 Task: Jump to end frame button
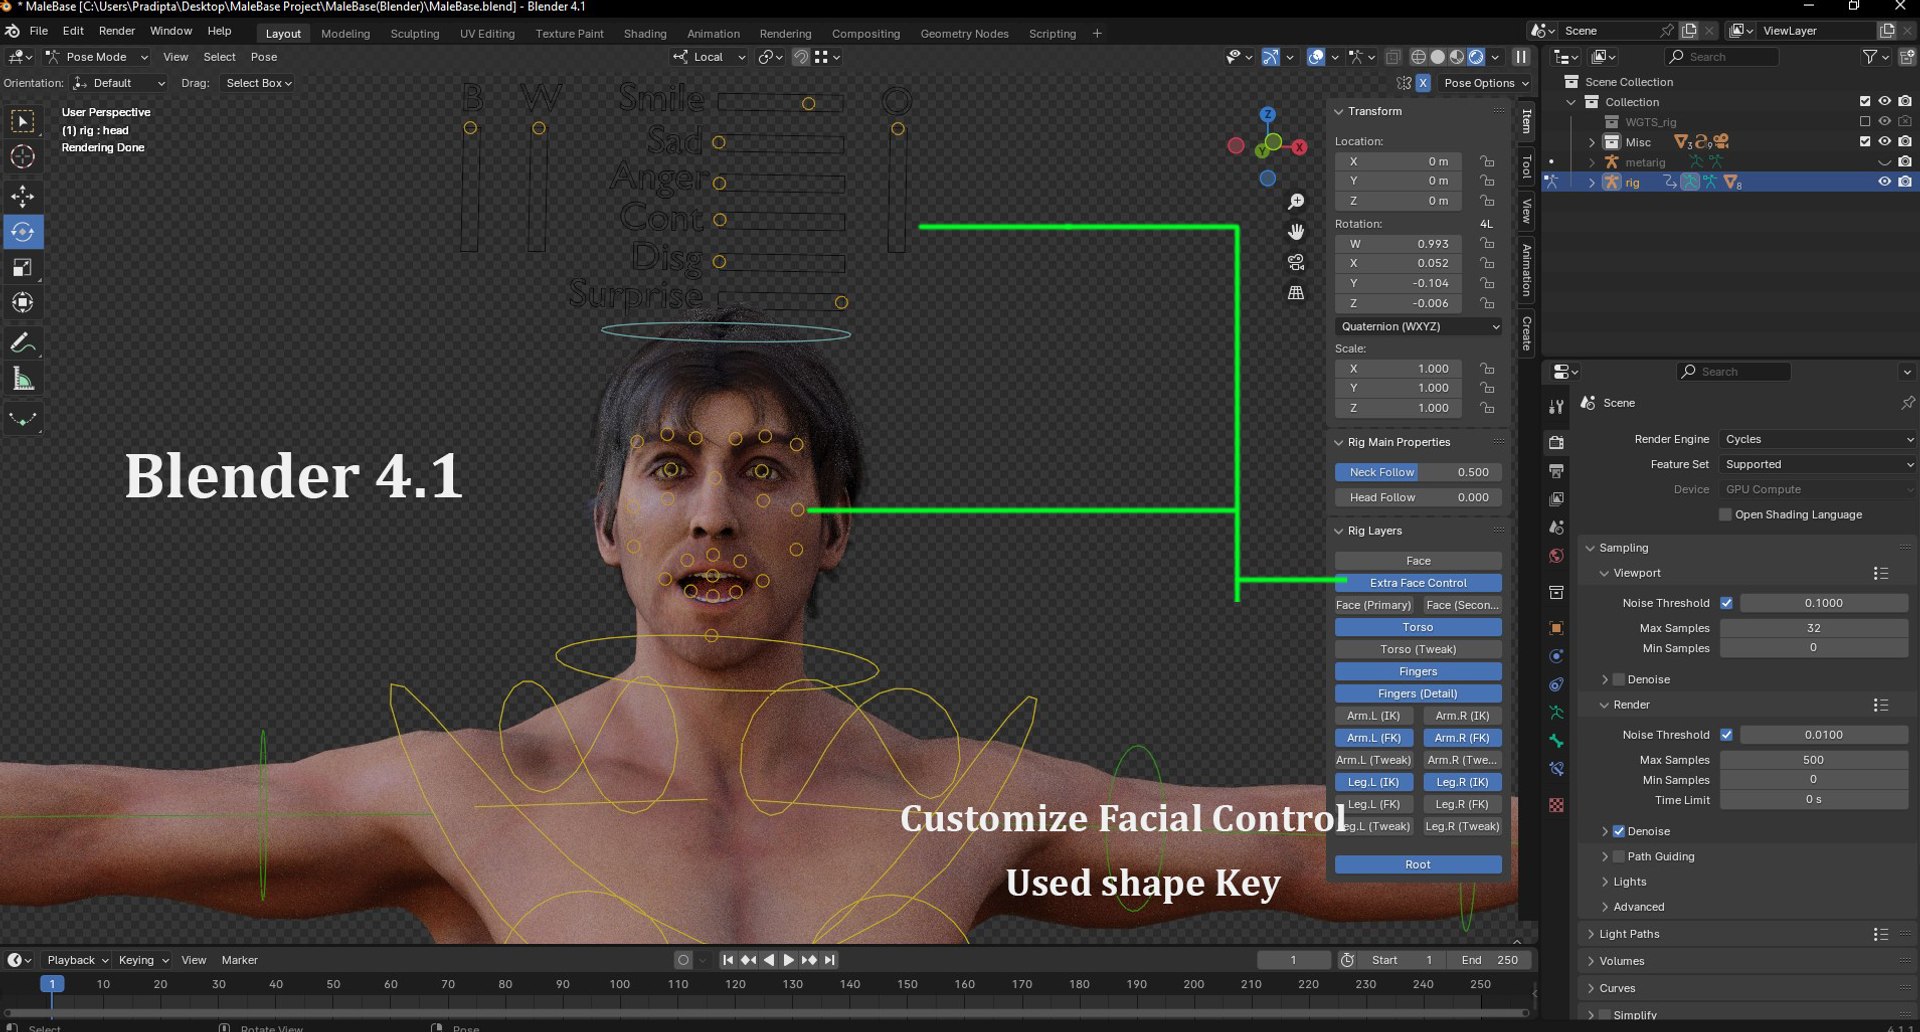pos(829,960)
